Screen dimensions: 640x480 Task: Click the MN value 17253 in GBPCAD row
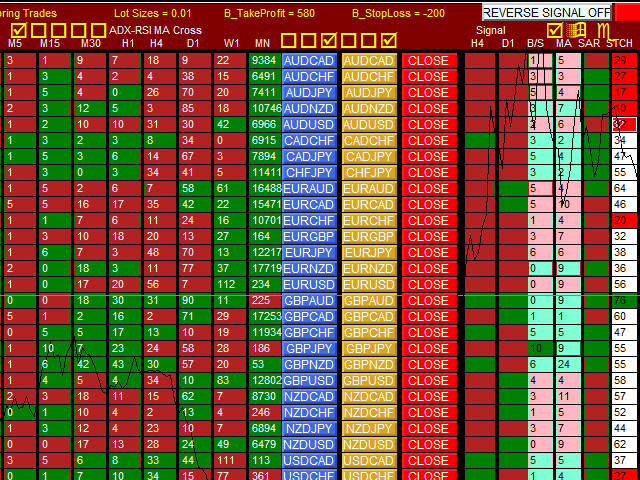[267, 316]
